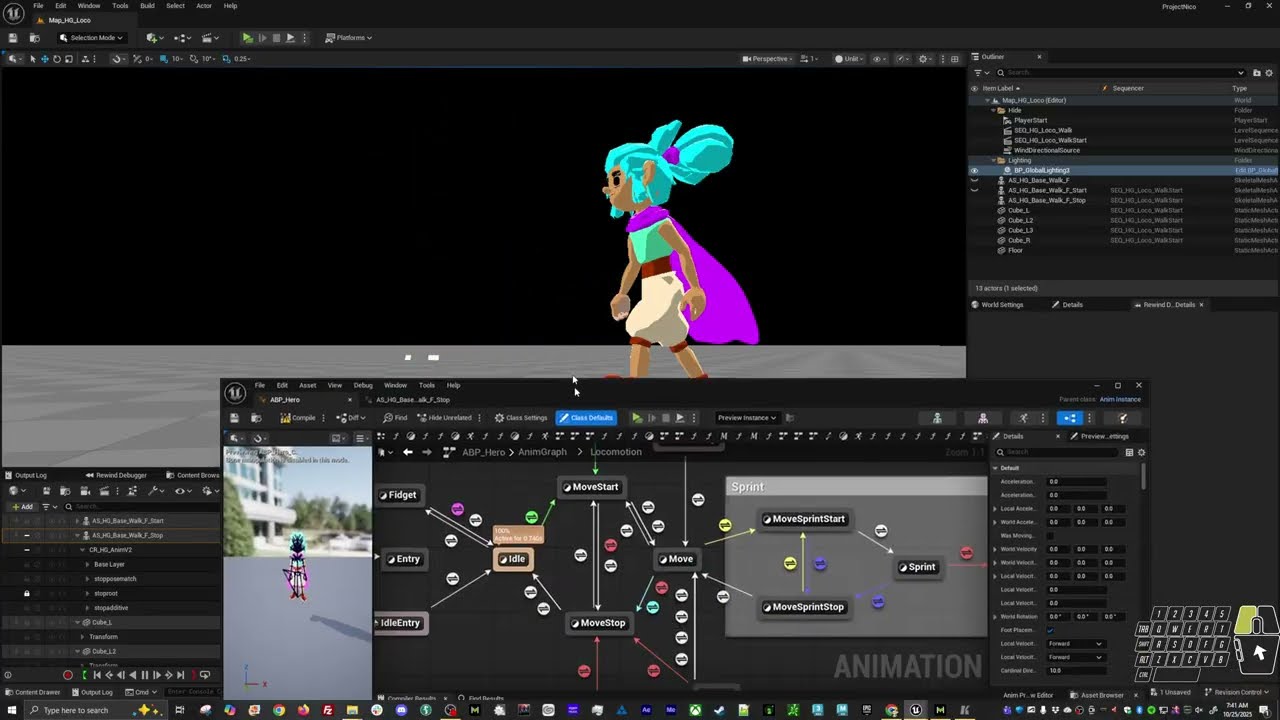The image size is (1280, 720).
Task: Switch to Rewind Debugger tab
Action: (116, 475)
